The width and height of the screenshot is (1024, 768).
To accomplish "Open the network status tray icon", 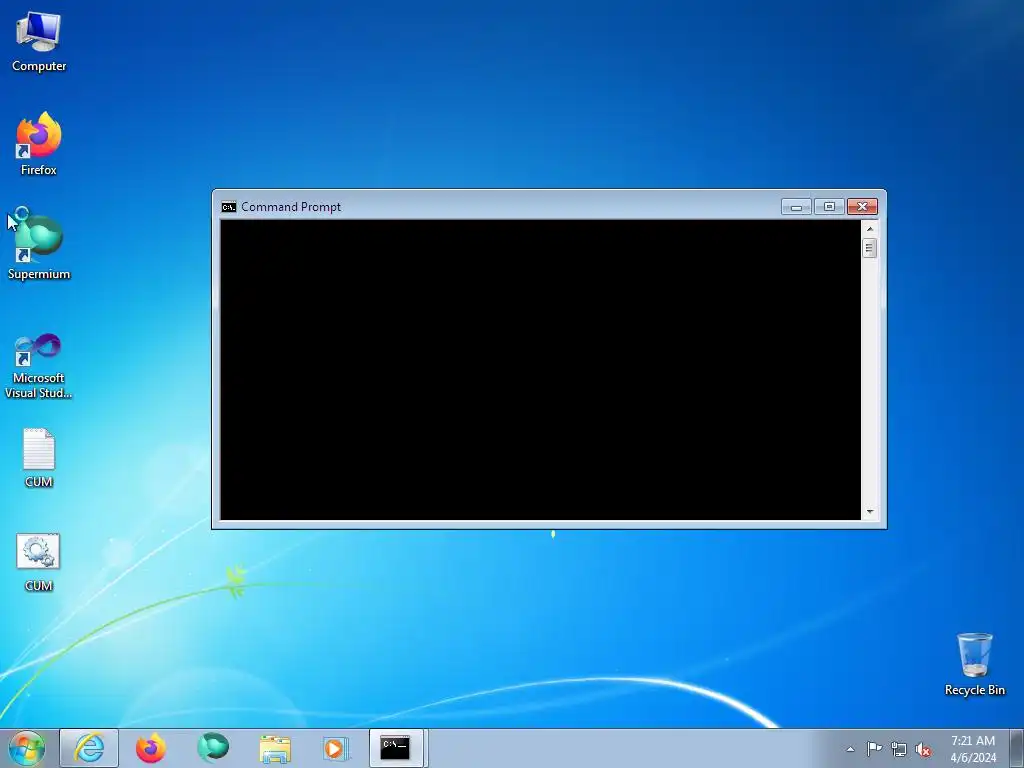I will (x=899, y=749).
